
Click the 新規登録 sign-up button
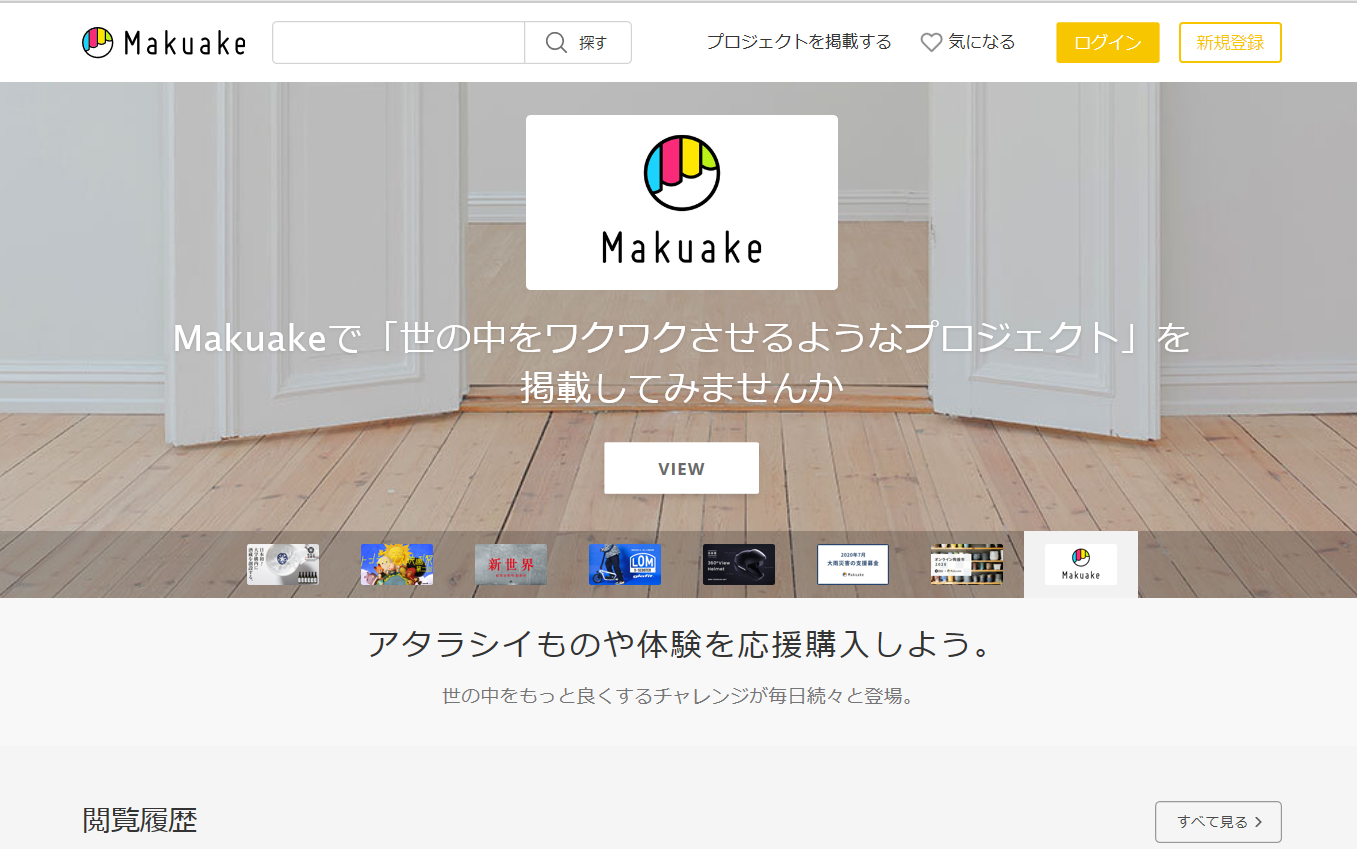pyautogui.click(x=1230, y=43)
